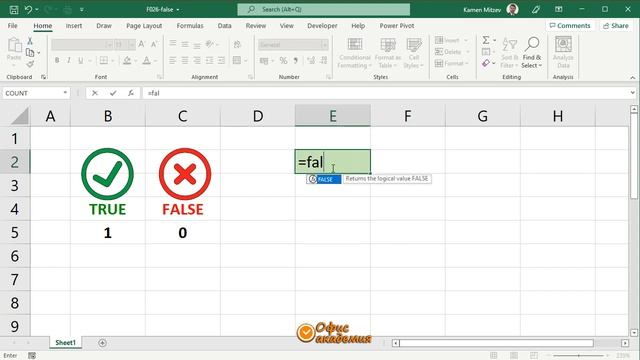640x360 pixels.
Task: Cancel formula entry with the X icon
Action: [95, 93]
